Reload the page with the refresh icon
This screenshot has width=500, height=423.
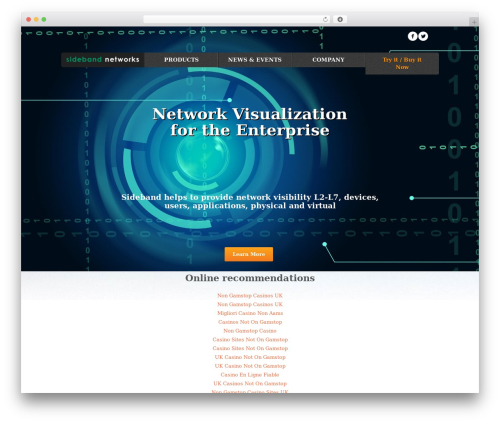[325, 19]
